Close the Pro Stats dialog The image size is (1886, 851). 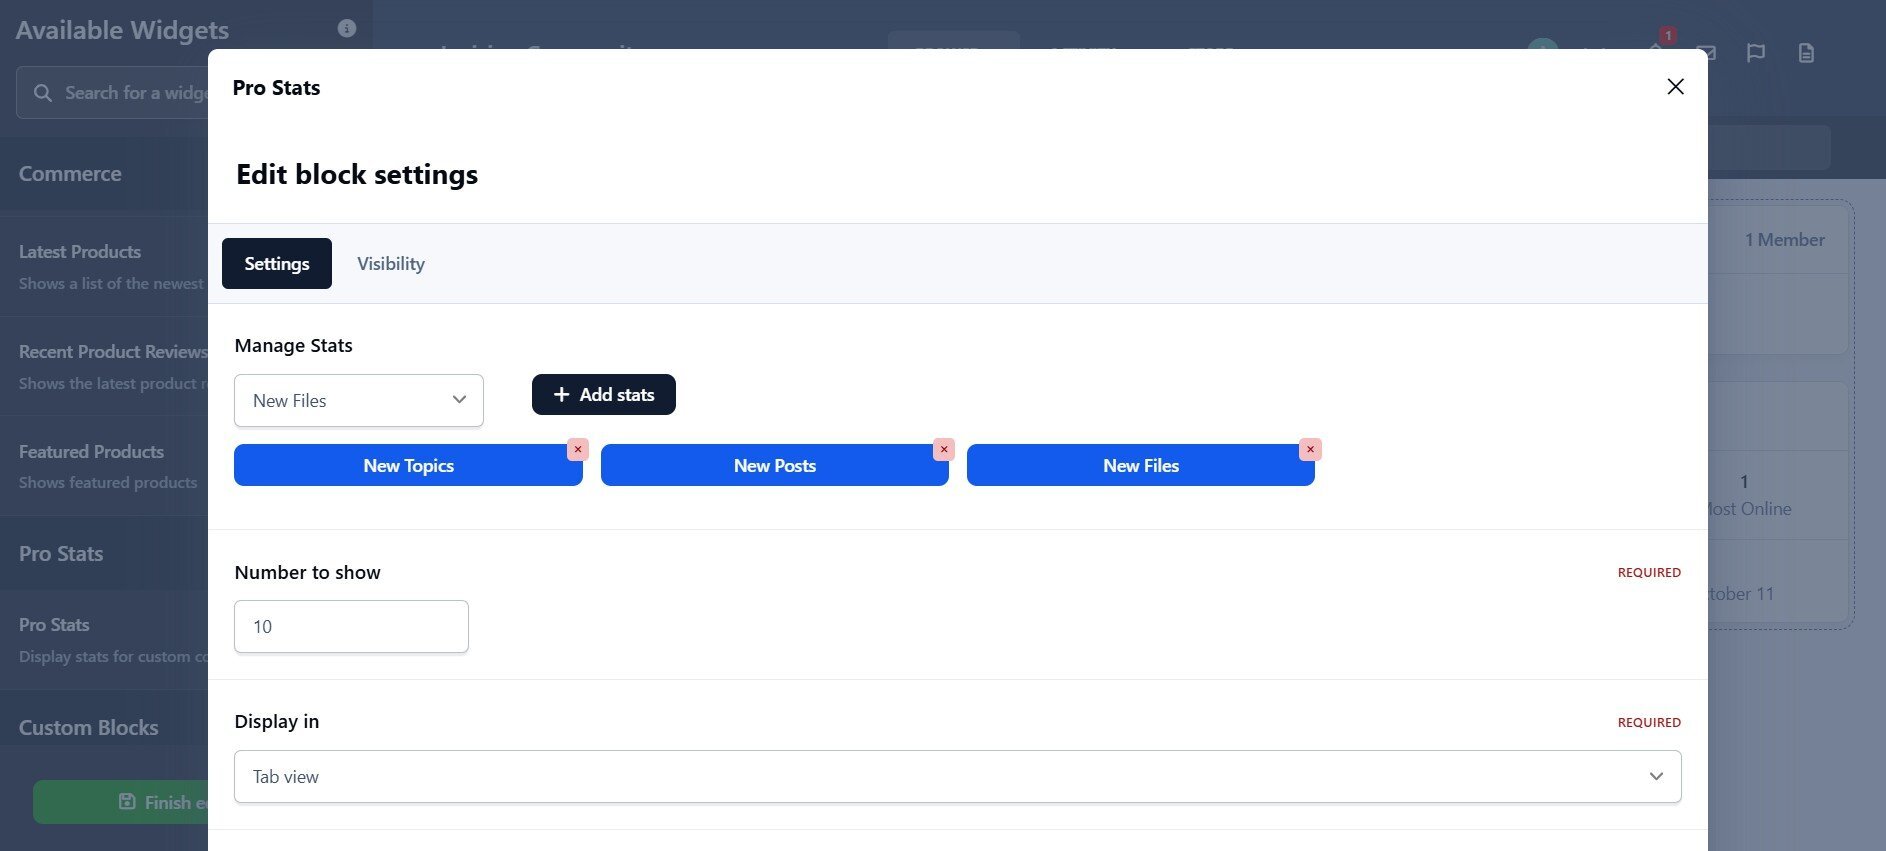[1675, 87]
